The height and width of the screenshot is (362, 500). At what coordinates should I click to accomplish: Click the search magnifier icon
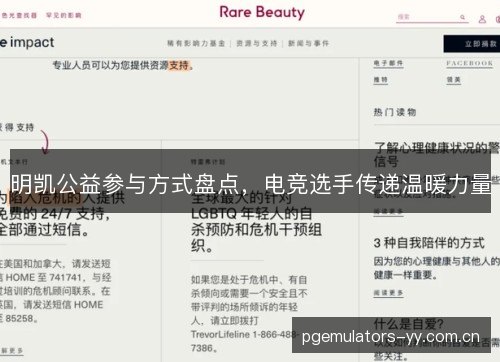click(462, 17)
